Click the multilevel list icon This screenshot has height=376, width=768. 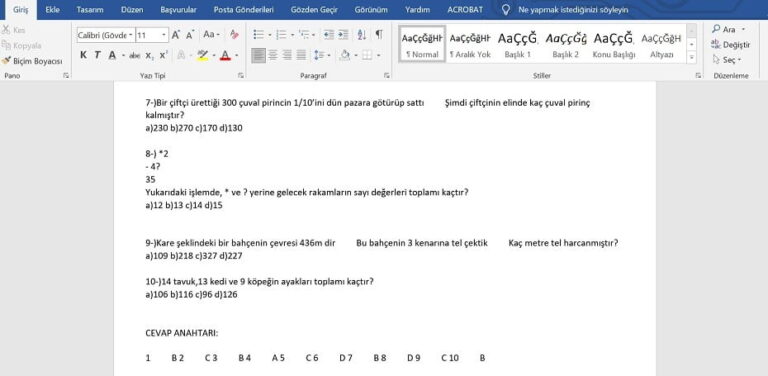[305, 35]
